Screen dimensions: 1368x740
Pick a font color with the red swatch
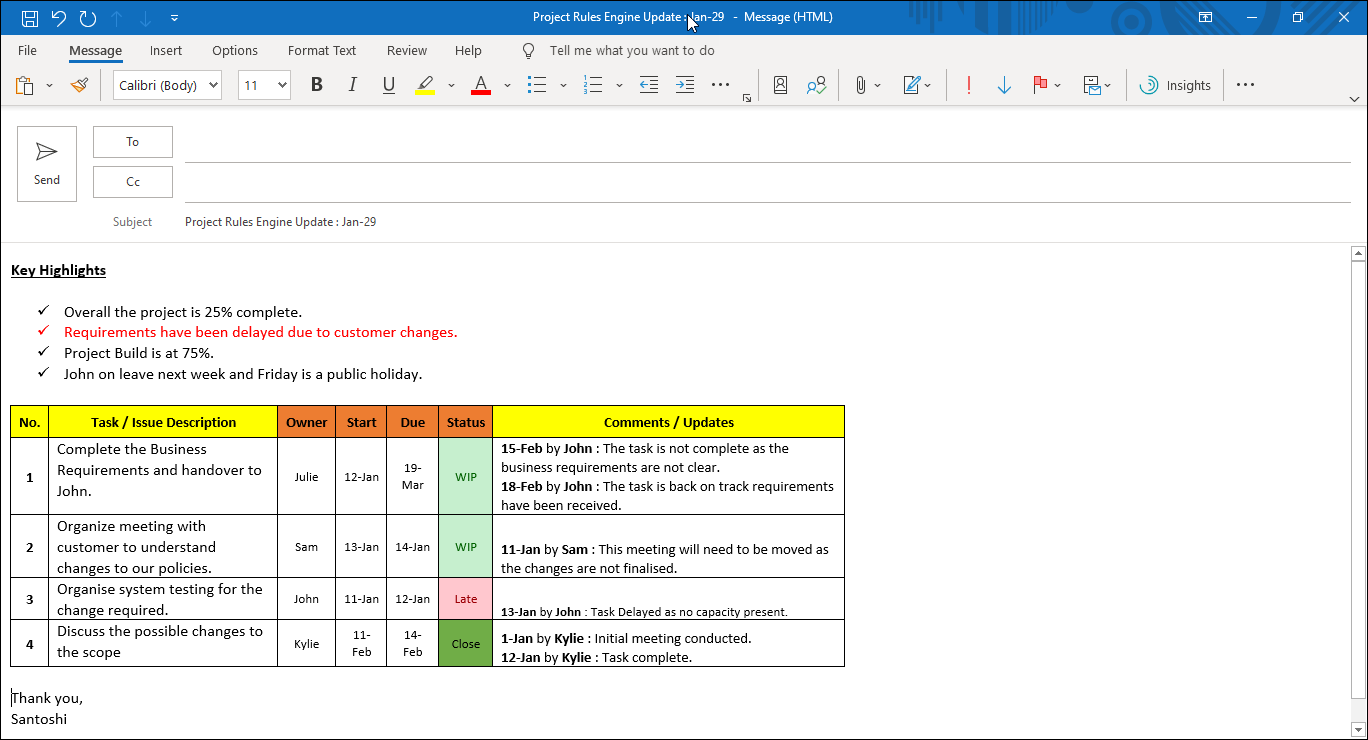pos(479,85)
